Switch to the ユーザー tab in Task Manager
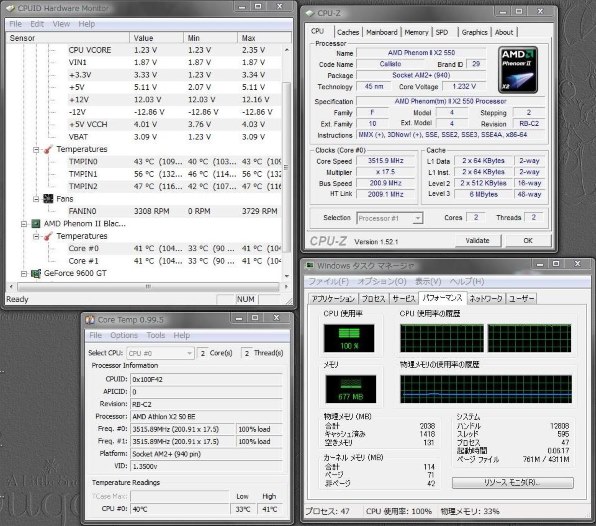 522,299
